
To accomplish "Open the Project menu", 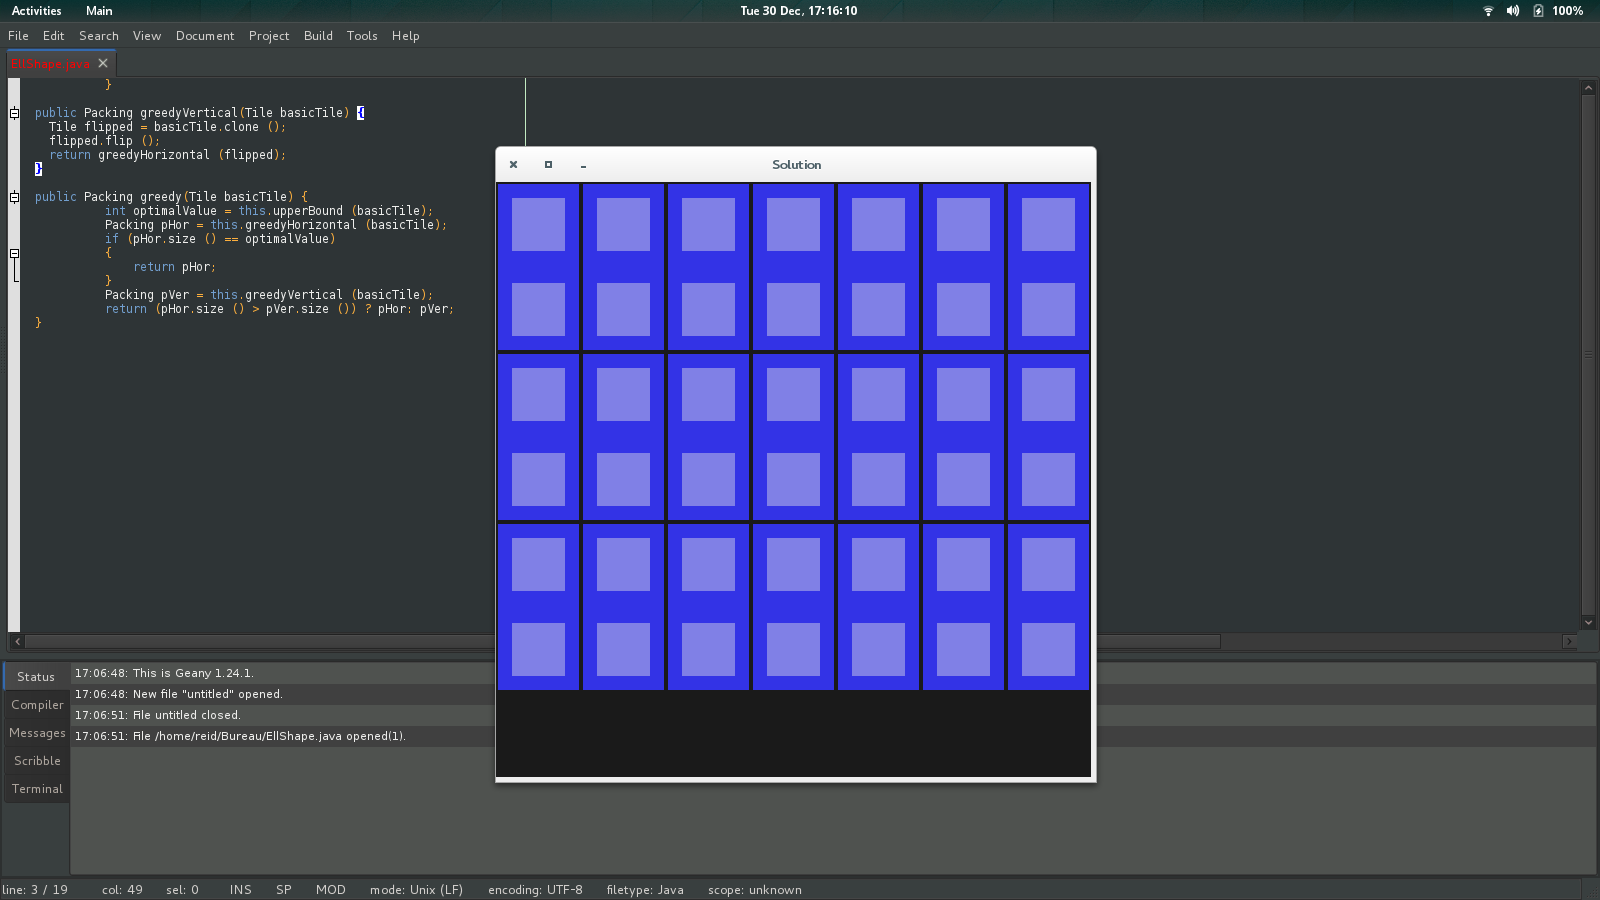I will point(269,36).
